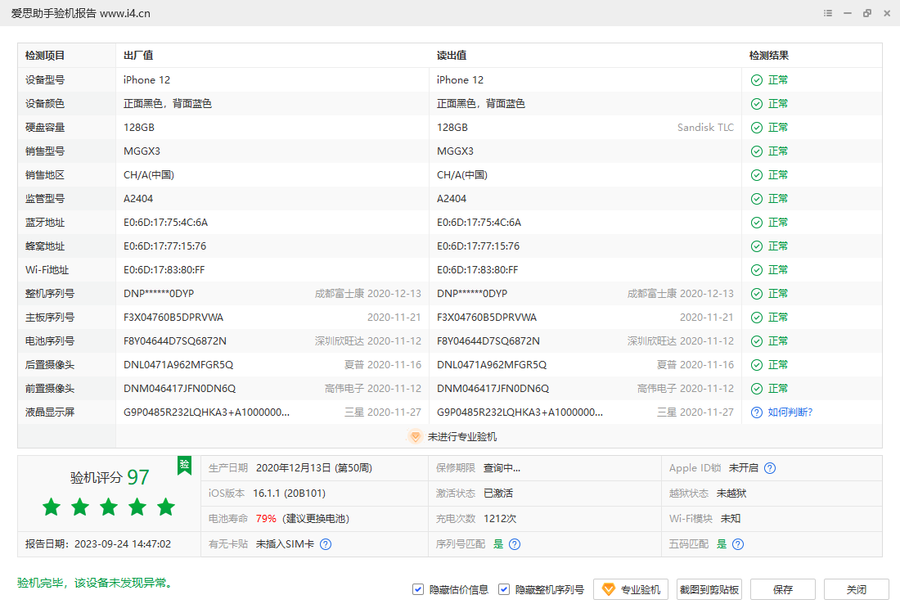Screen dimensions: 900x613
Task: Click 截图到剪贴板 button
Action: click(x=709, y=589)
